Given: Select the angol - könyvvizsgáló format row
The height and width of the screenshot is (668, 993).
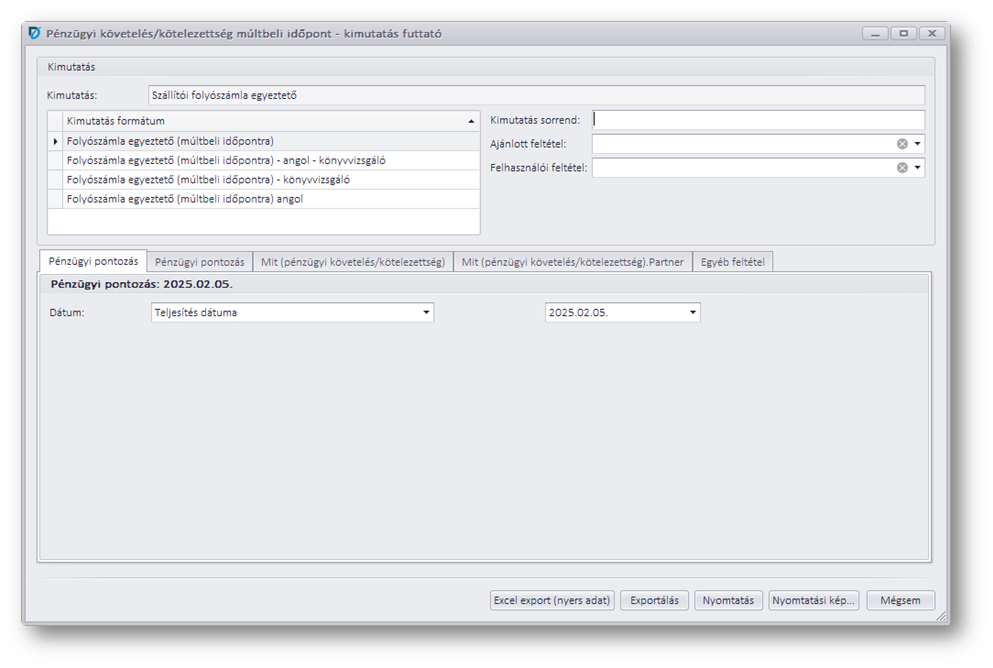Looking at the screenshot, I should (226, 160).
